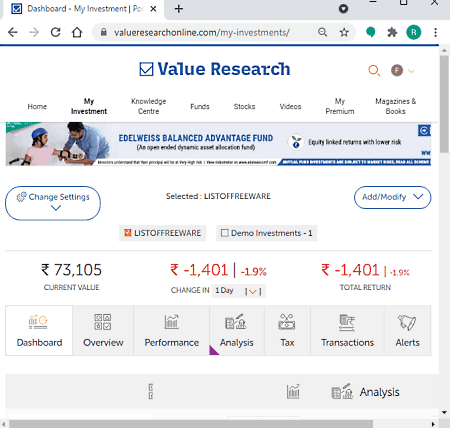Open My Premium menu item
The height and width of the screenshot is (428, 450).
point(340,106)
